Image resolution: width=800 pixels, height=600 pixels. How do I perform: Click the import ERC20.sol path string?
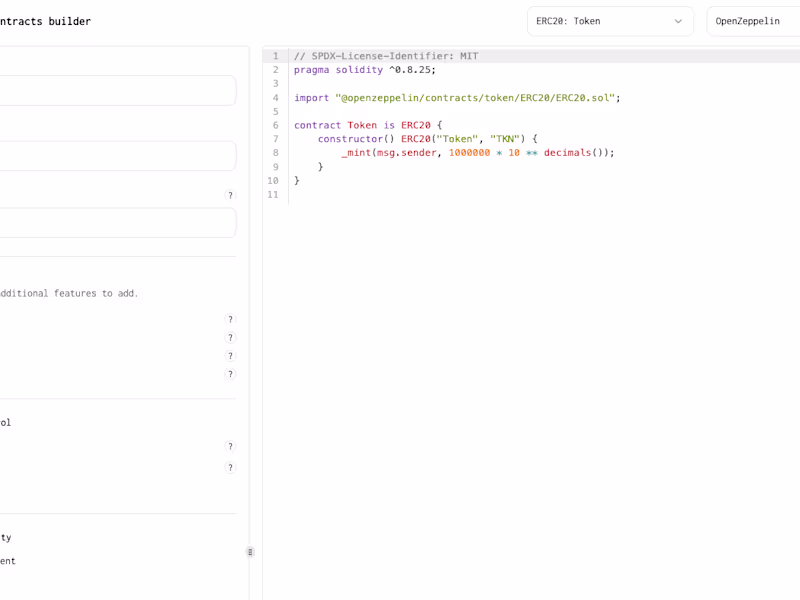(x=474, y=98)
